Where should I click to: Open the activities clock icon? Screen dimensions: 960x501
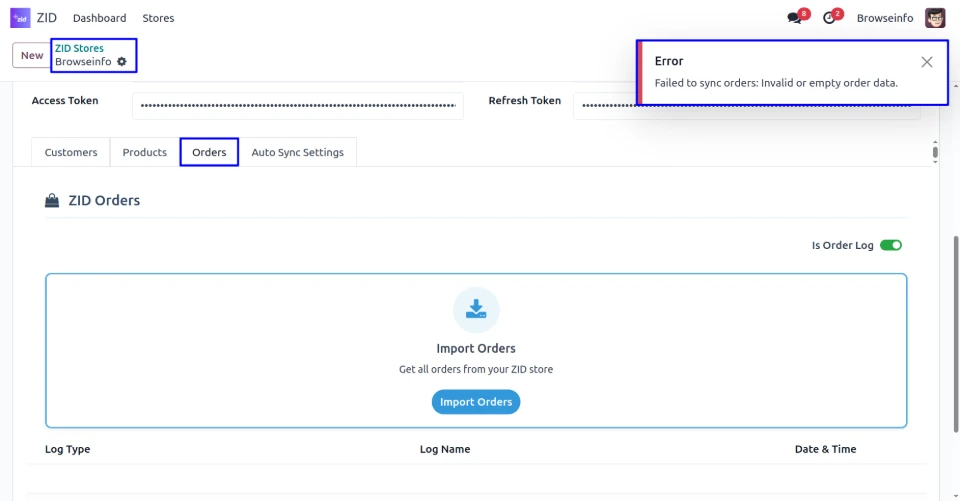tap(829, 18)
